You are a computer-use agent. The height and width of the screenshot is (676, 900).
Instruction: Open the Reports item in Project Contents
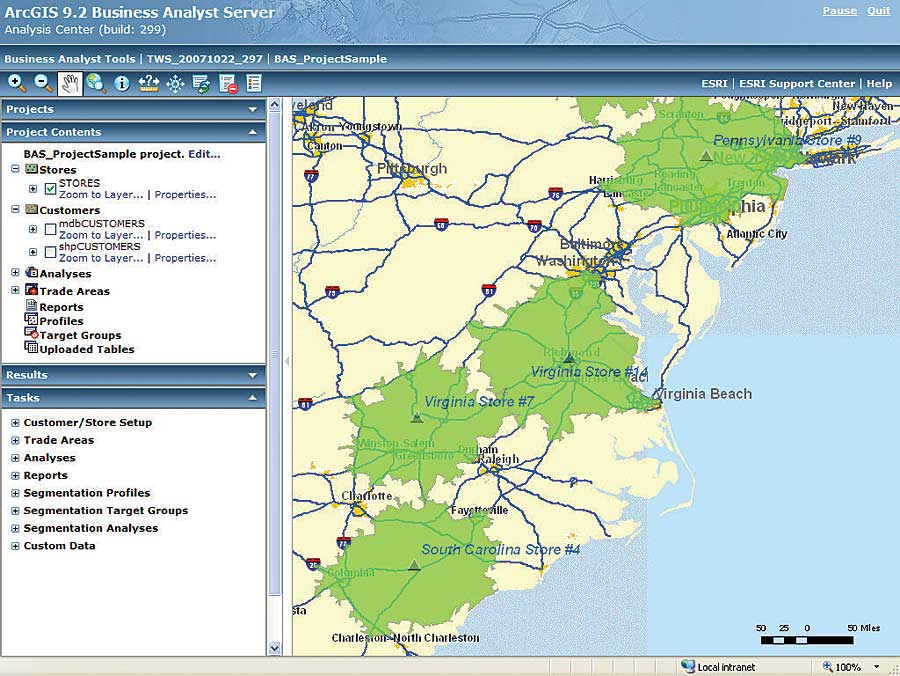(61, 307)
